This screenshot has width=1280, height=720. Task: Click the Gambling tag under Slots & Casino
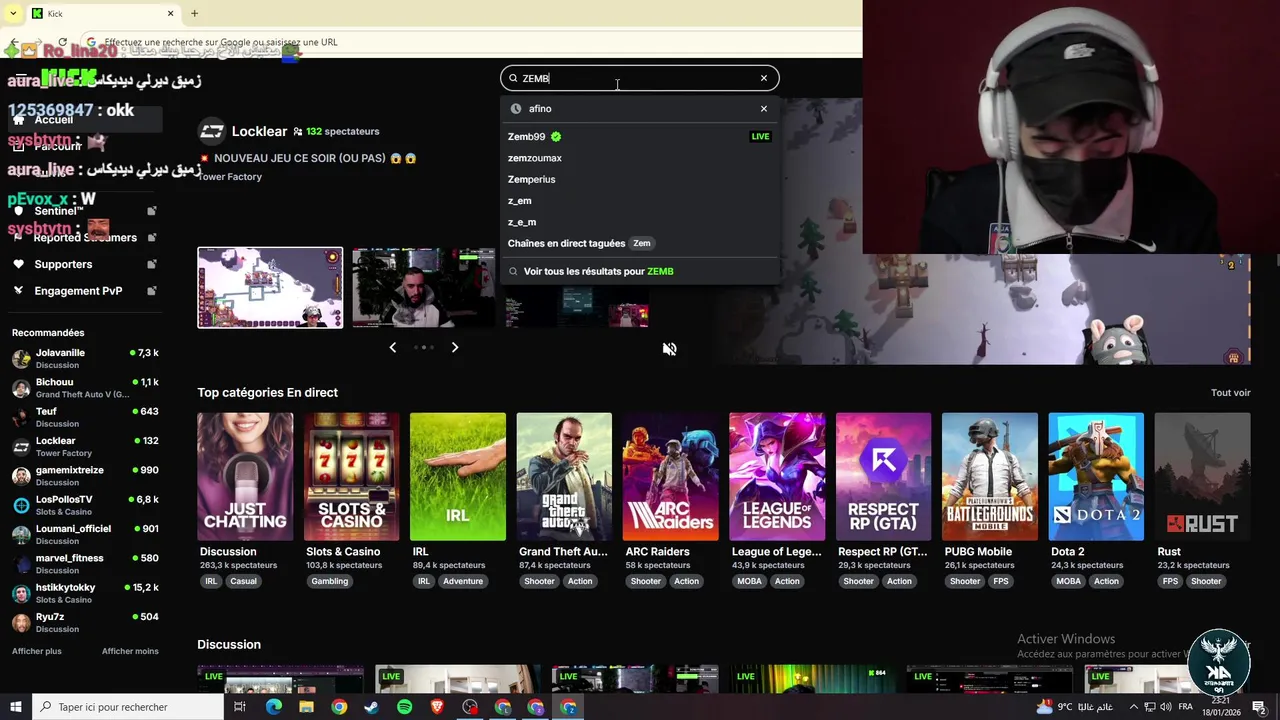click(x=329, y=581)
